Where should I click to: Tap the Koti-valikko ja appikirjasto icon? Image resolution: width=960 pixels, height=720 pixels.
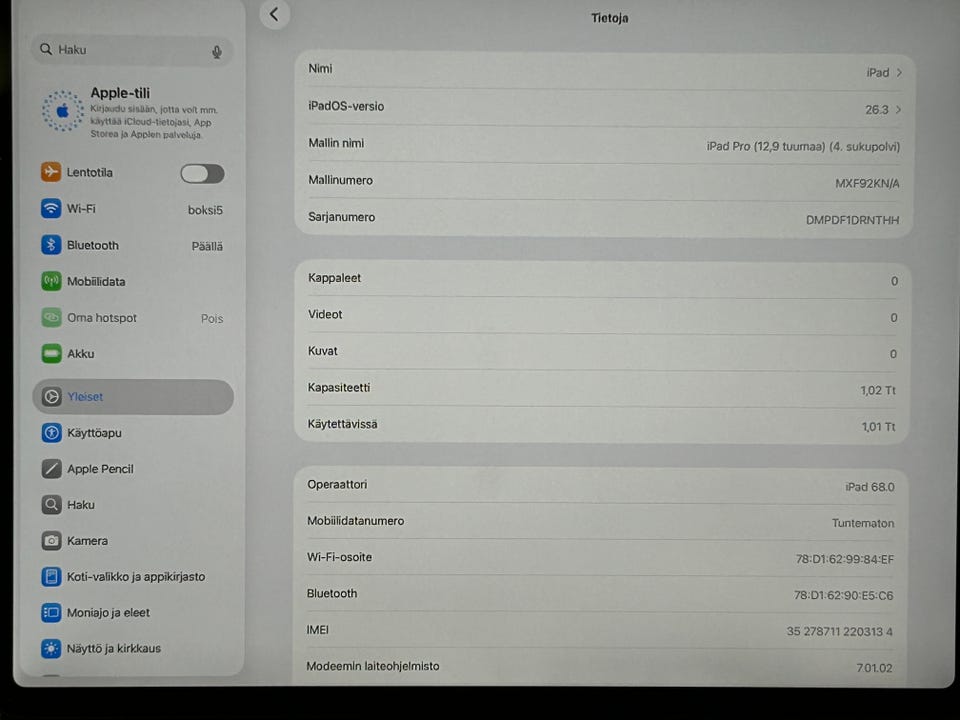[x=51, y=577]
